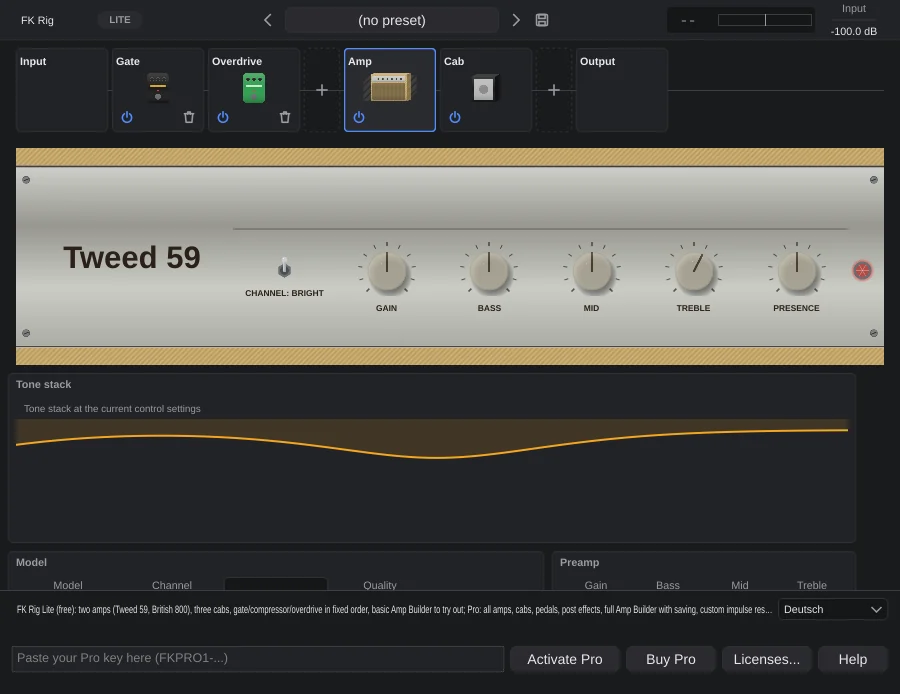The image size is (900, 694).
Task: Click the input level meter bar
Action: pos(765,20)
